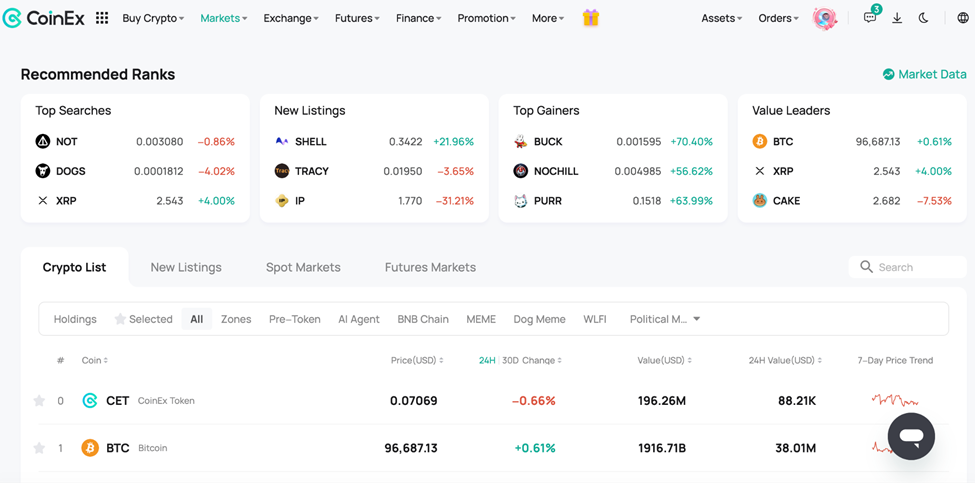Expand the Exchange menu
975x483 pixels.
[291, 18]
